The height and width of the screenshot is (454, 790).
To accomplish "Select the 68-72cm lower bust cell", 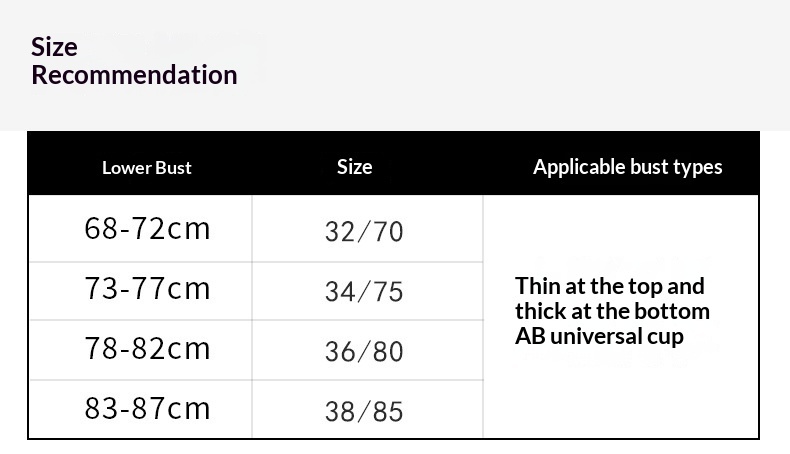I will pos(147,229).
